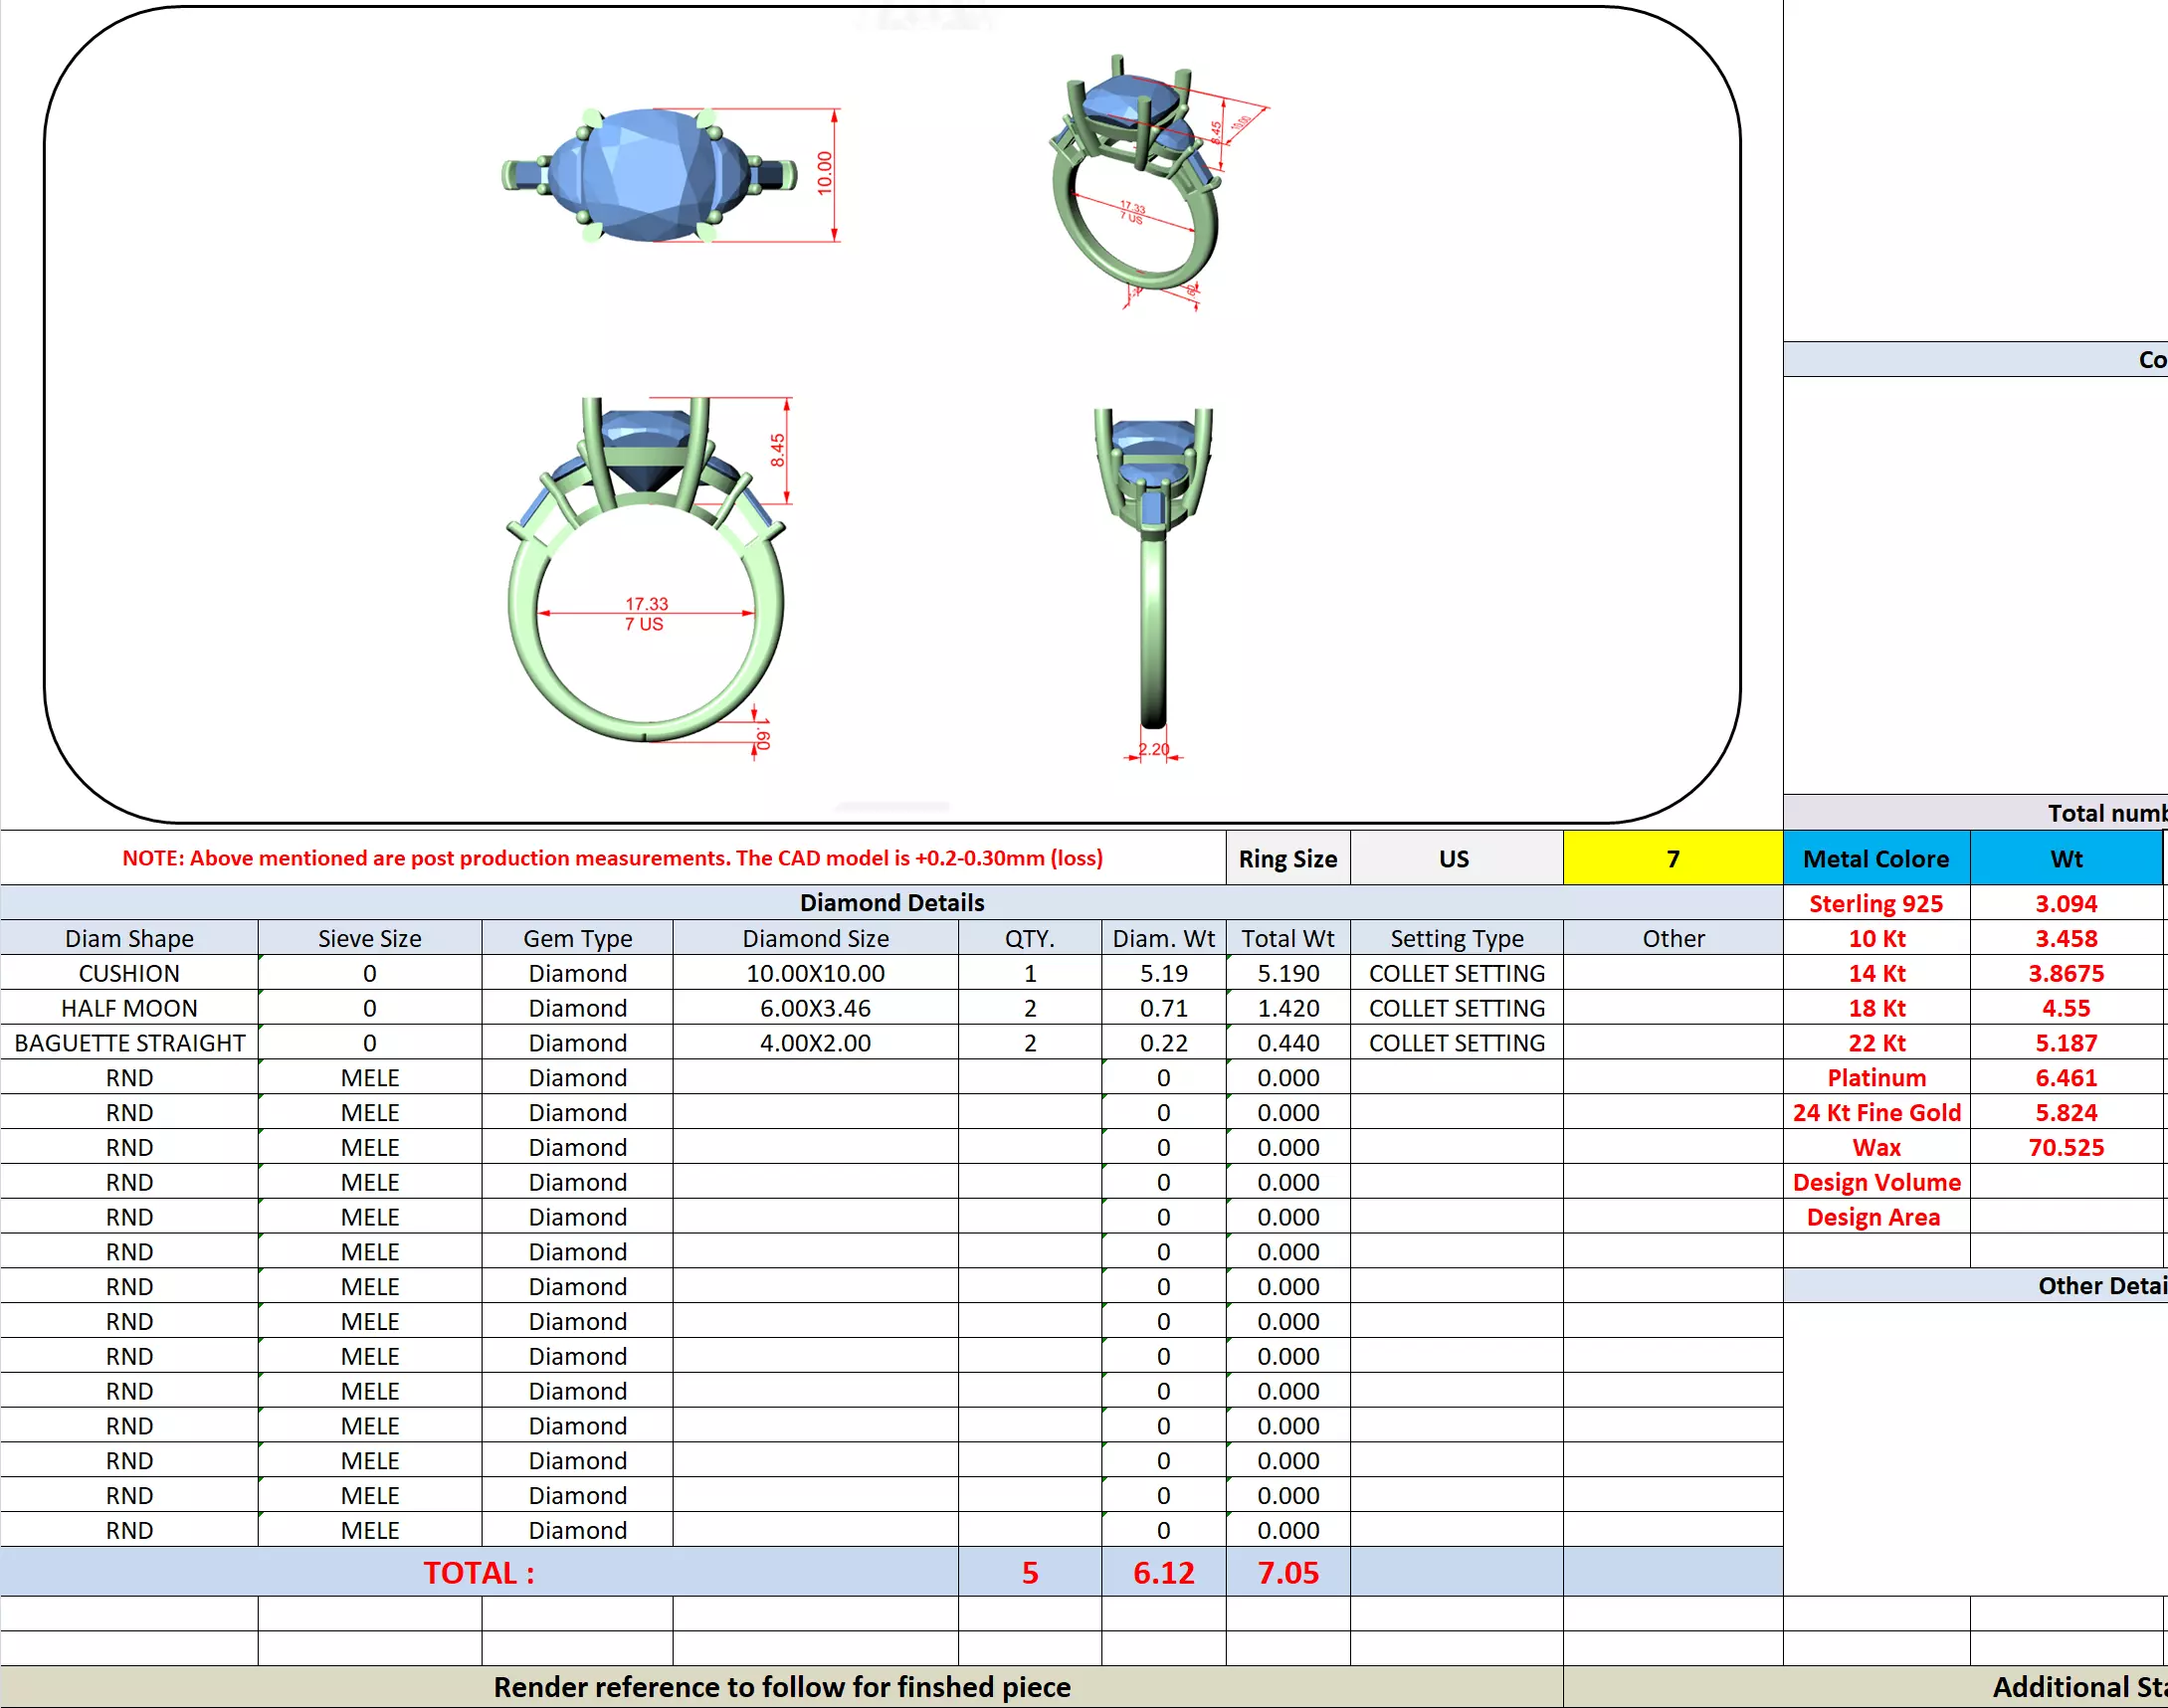Select the 6.00X3.46 diamond size cell
The image size is (2168, 1708).
coord(815,1008)
